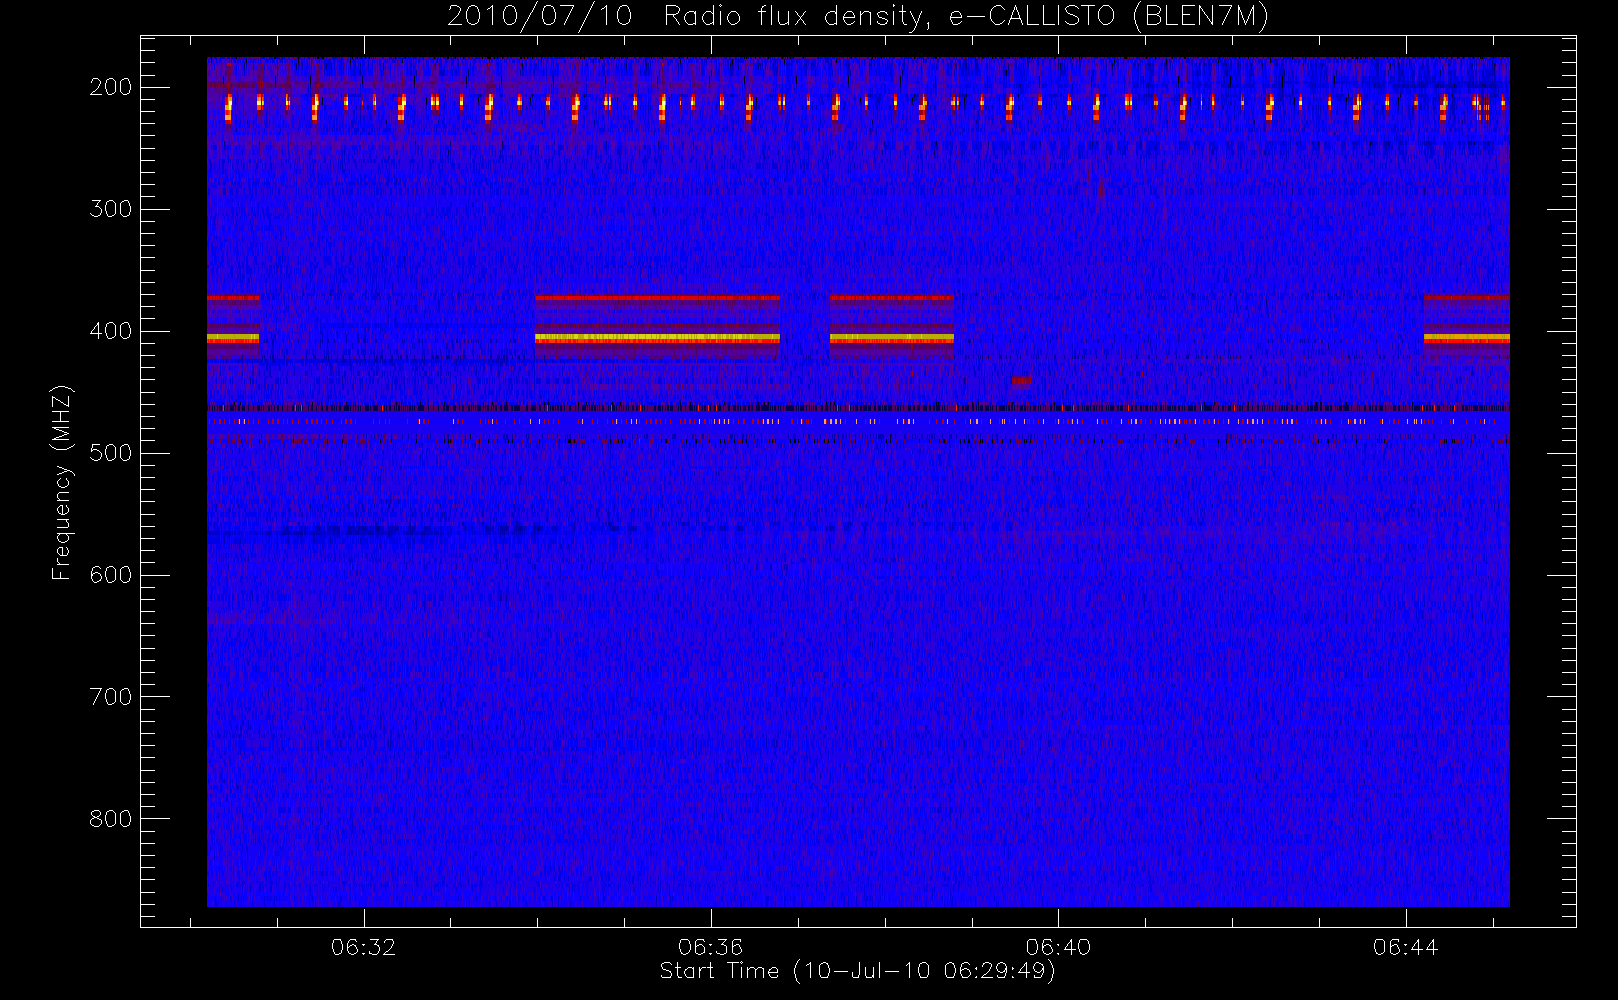This screenshot has width=1618, height=1000.
Task: Click the 500 frequency tick label
Action: pyautogui.click(x=111, y=453)
